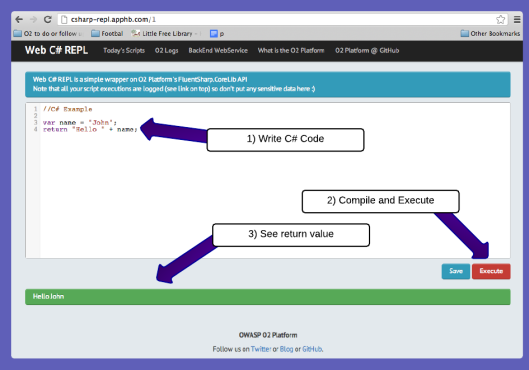Click the 'Hello John' result bar
This screenshot has height=370, width=529.
point(268,297)
